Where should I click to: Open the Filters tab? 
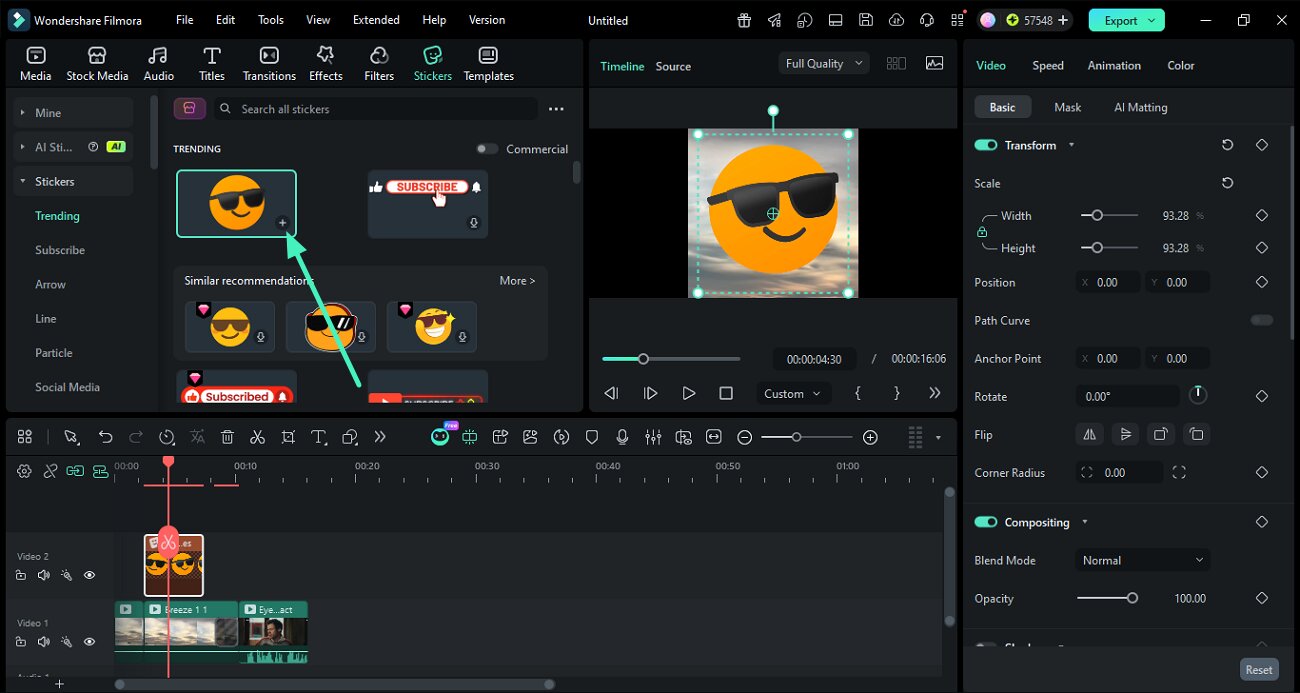pos(379,63)
